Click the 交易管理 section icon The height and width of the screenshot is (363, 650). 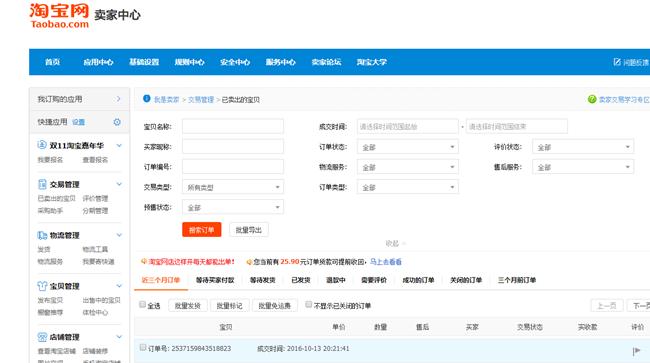(x=42, y=184)
